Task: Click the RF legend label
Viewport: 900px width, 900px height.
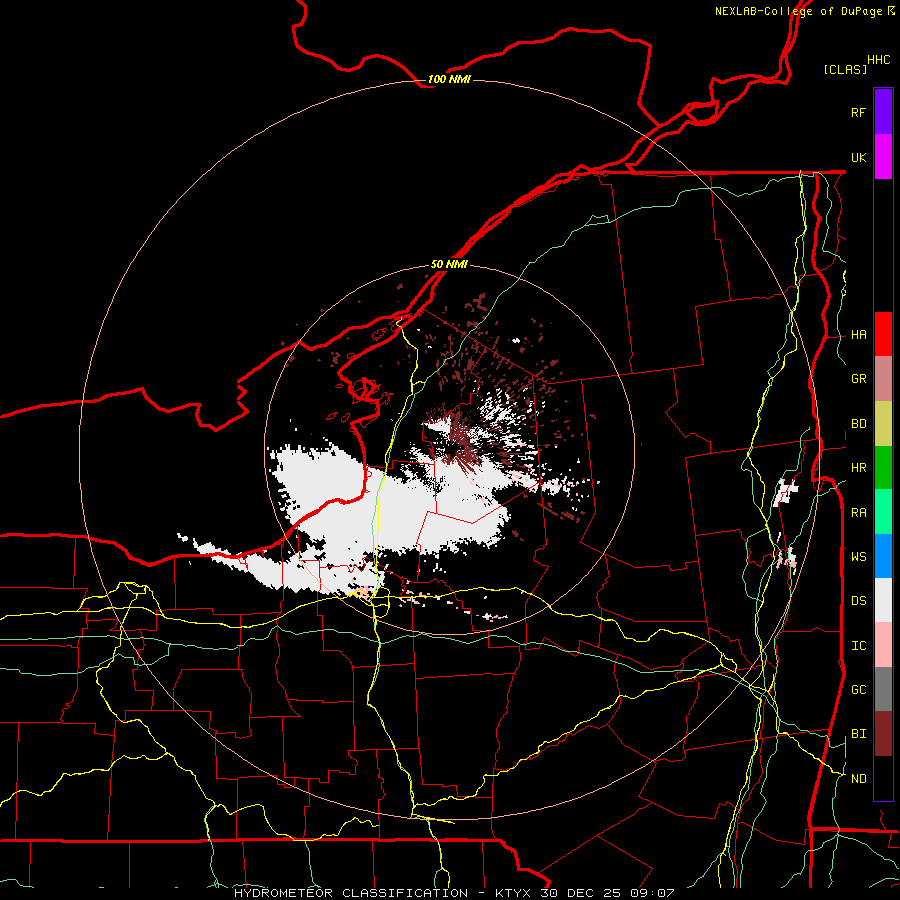Action: [x=858, y=112]
